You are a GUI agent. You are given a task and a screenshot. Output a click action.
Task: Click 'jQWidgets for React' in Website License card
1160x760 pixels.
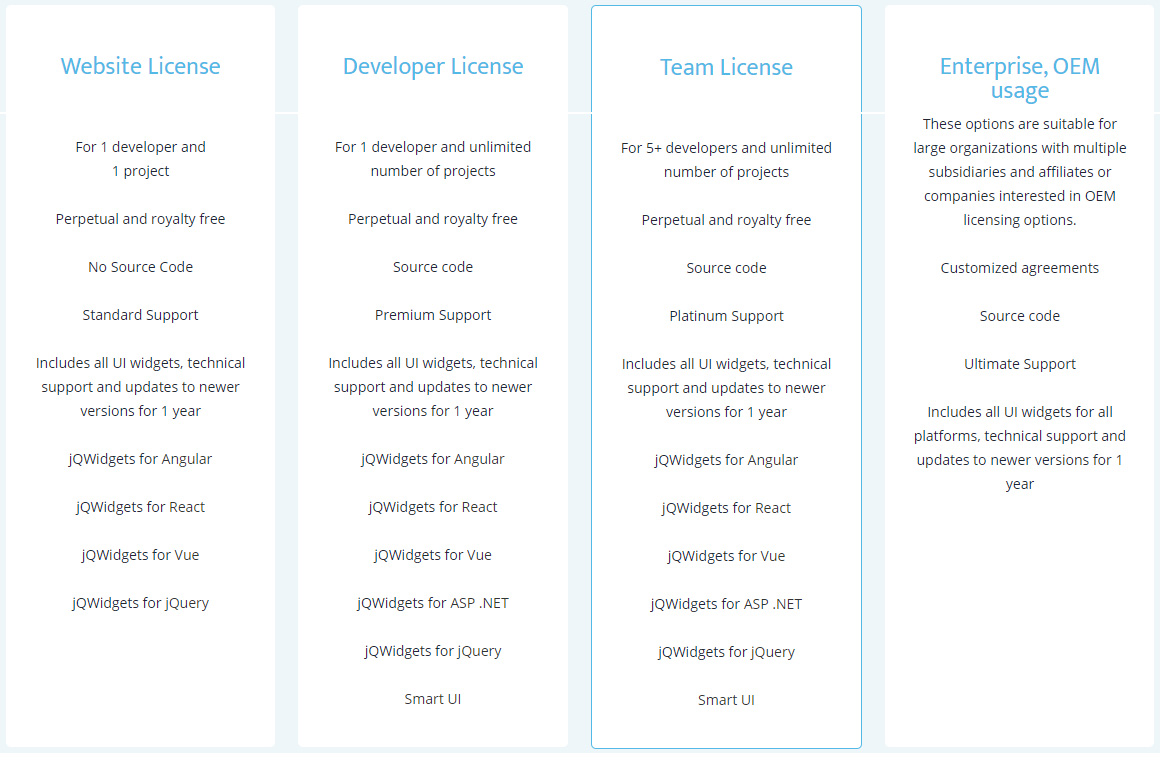click(x=141, y=508)
